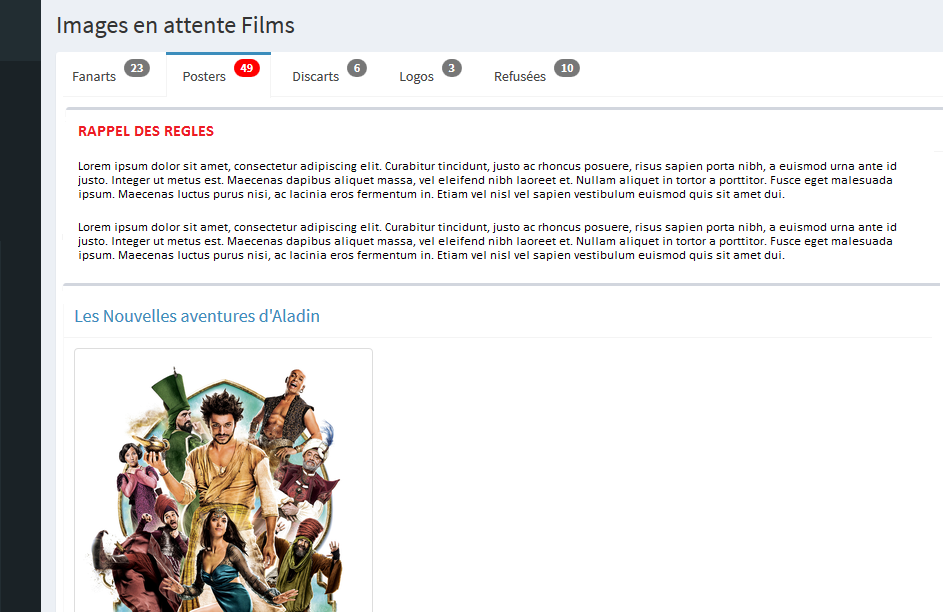Image resolution: width=943 pixels, height=612 pixels.
Task: Click the 23 badge on Fanarts
Action: 137,68
